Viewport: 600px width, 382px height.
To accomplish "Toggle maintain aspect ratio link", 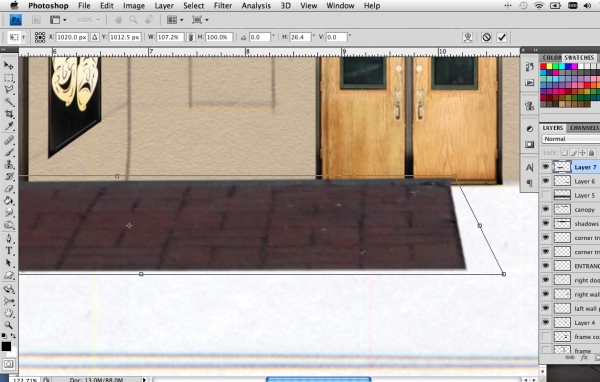I will (x=191, y=37).
